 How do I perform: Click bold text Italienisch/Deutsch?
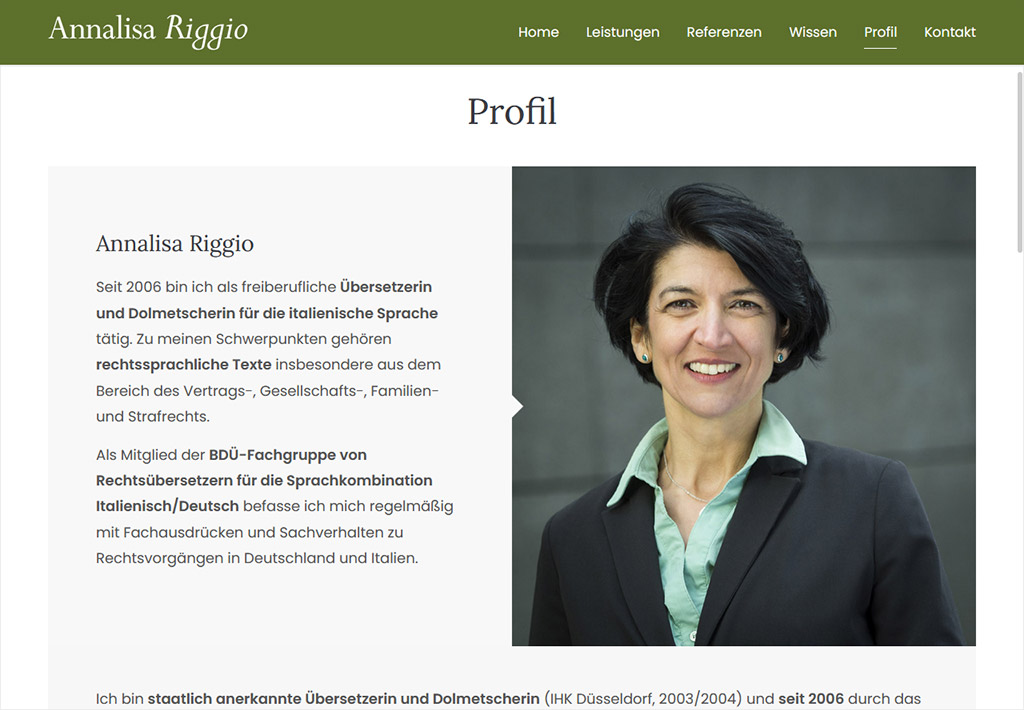tap(167, 506)
